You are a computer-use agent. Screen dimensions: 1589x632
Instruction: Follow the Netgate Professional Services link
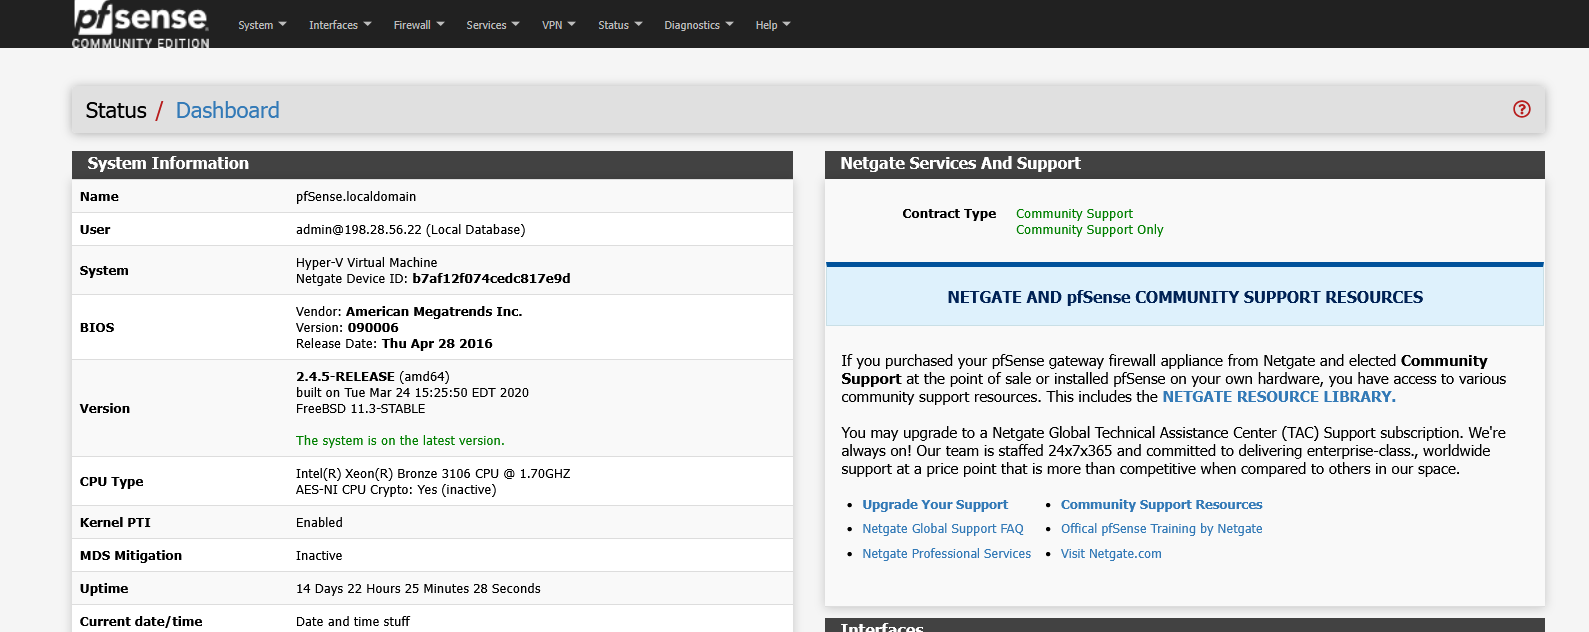[946, 554]
